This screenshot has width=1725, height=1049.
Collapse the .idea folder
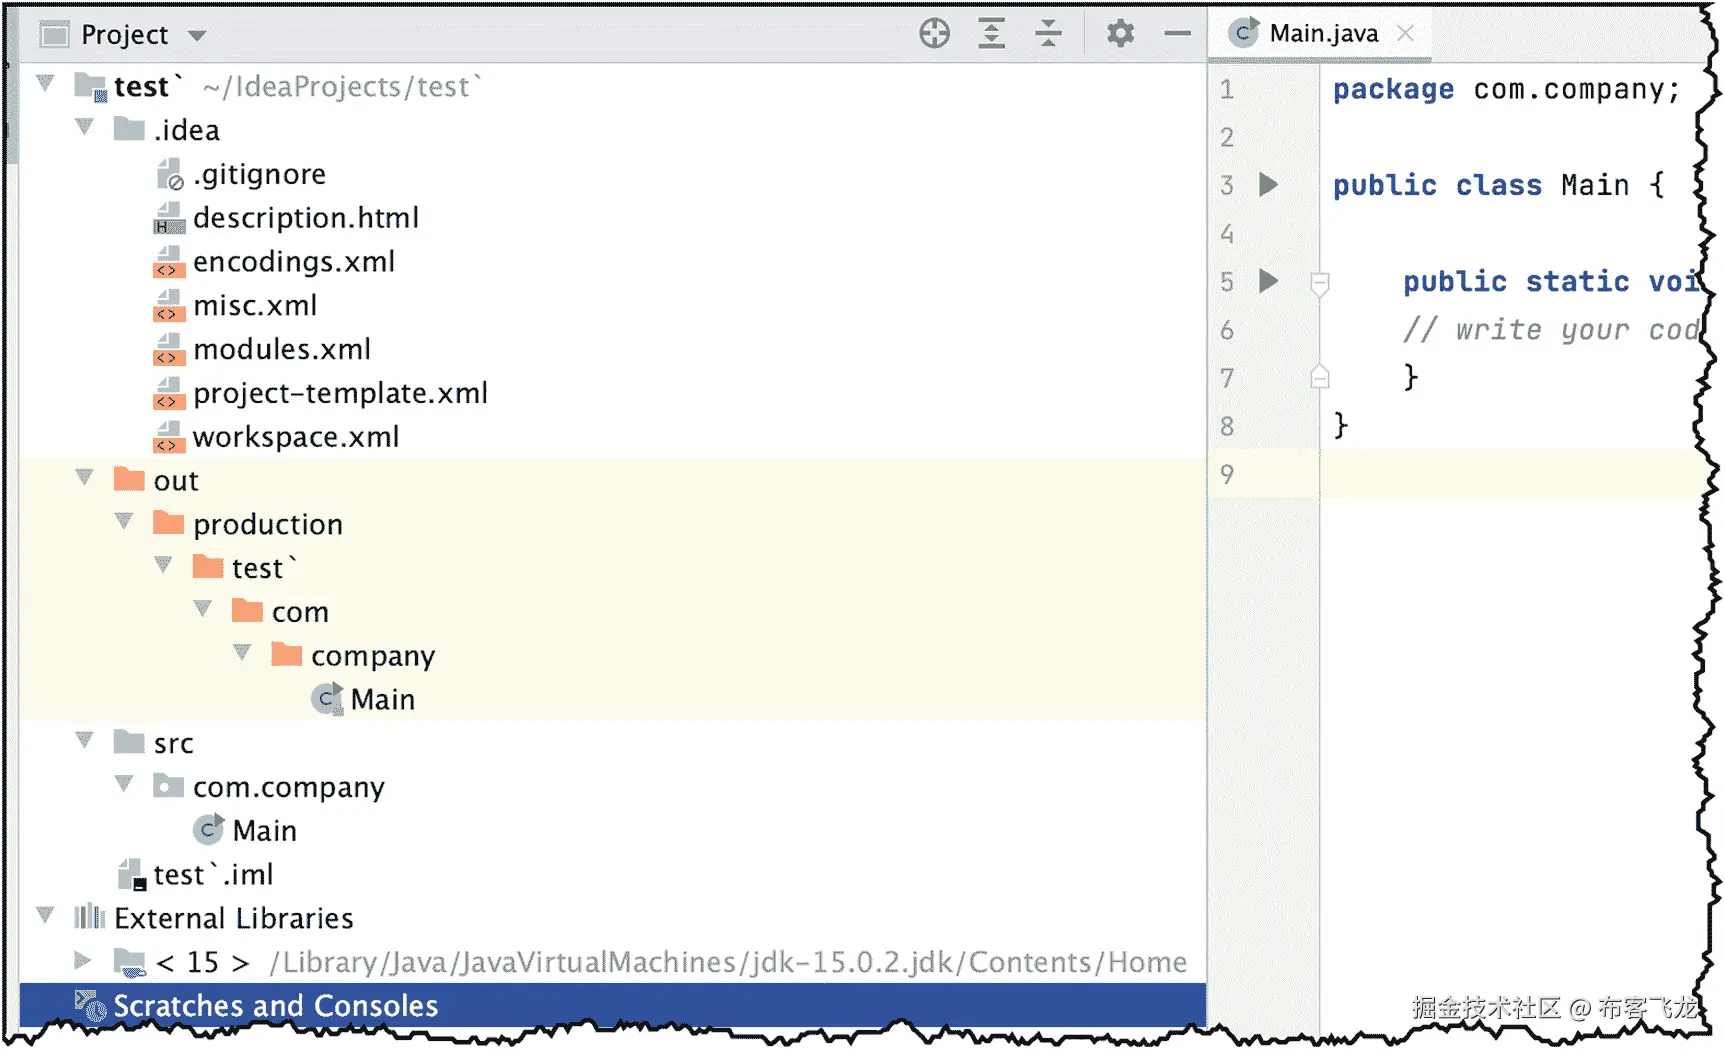[x=85, y=127]
